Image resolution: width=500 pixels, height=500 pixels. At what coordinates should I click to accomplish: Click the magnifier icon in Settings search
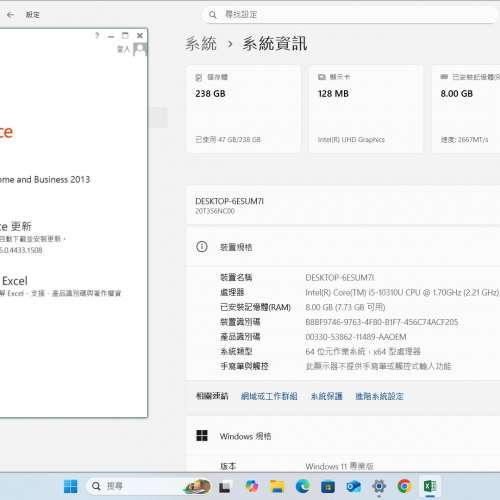[x=213, y=15]
